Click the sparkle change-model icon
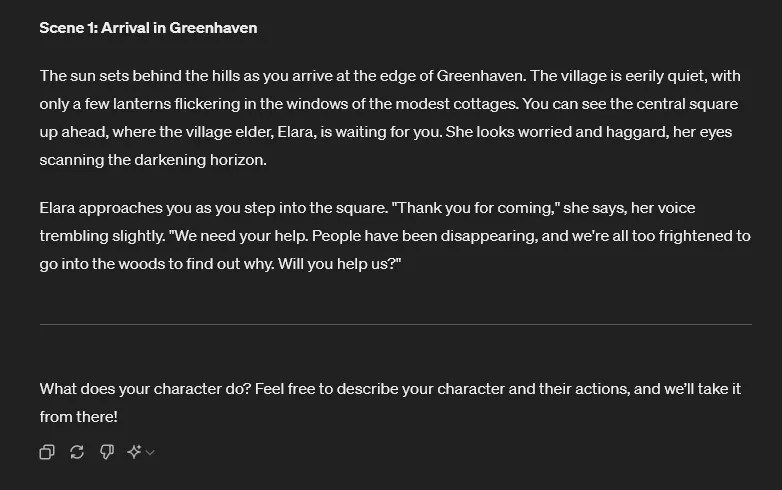The width and height of the screenshot is (782, 490). click(134, 452)
